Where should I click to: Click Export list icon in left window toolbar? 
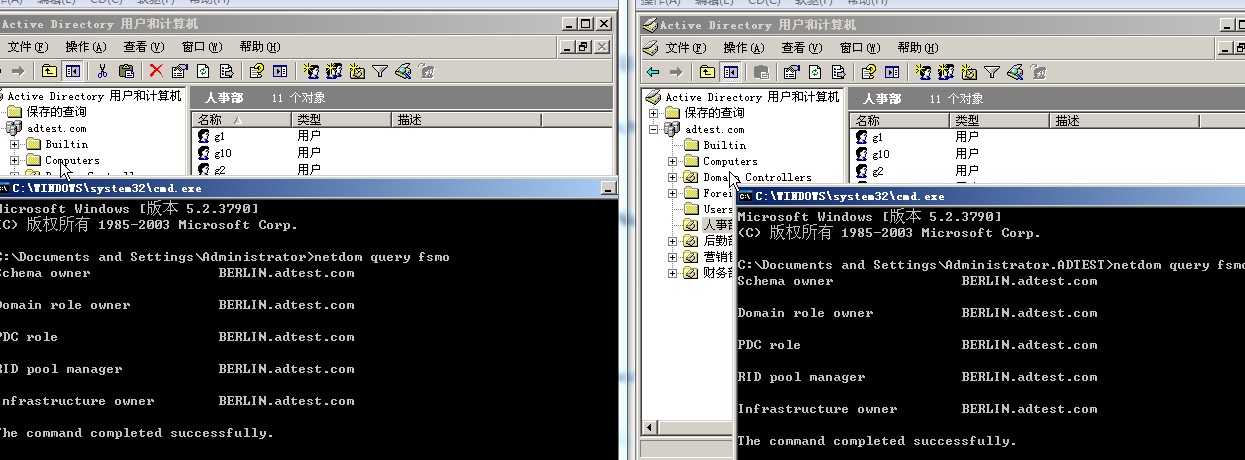[226, 71]
